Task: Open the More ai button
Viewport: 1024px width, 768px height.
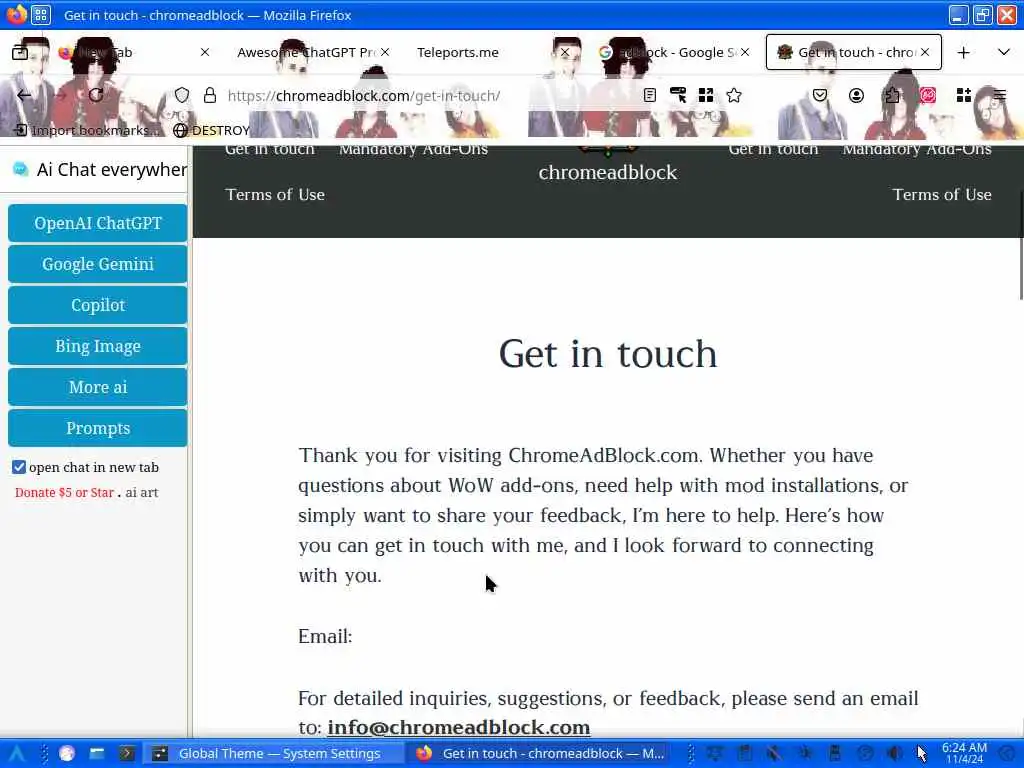Action: 98,387
